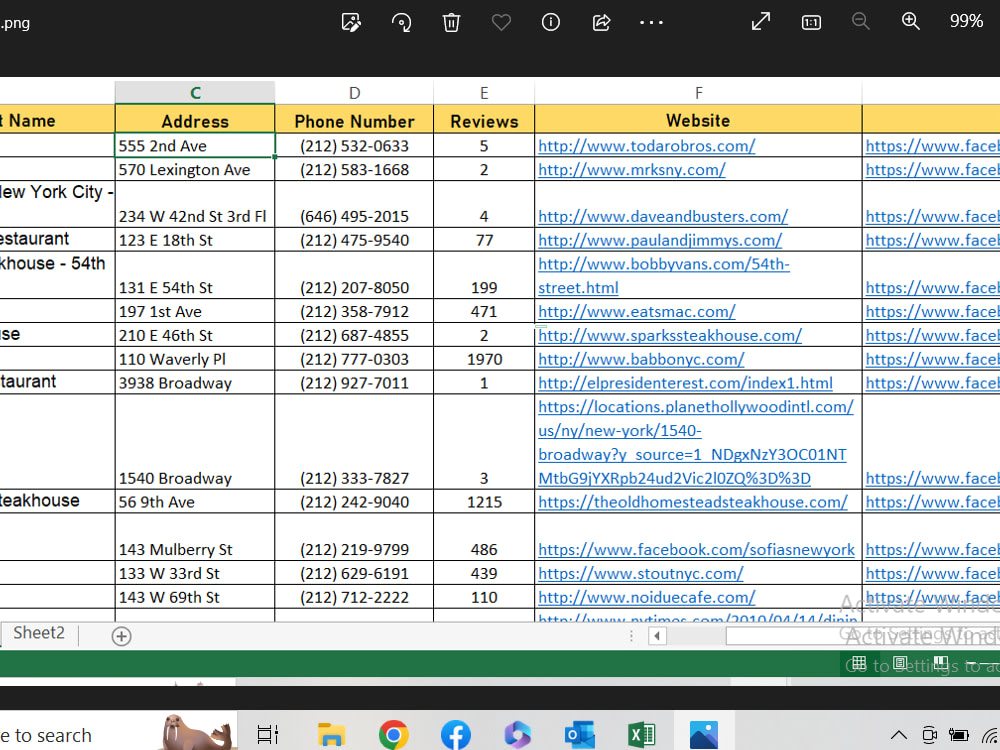Open the facebook.com/sofiasnewyork link
The height and width of the screenshot is (750, 1000).
pos(696,550)
